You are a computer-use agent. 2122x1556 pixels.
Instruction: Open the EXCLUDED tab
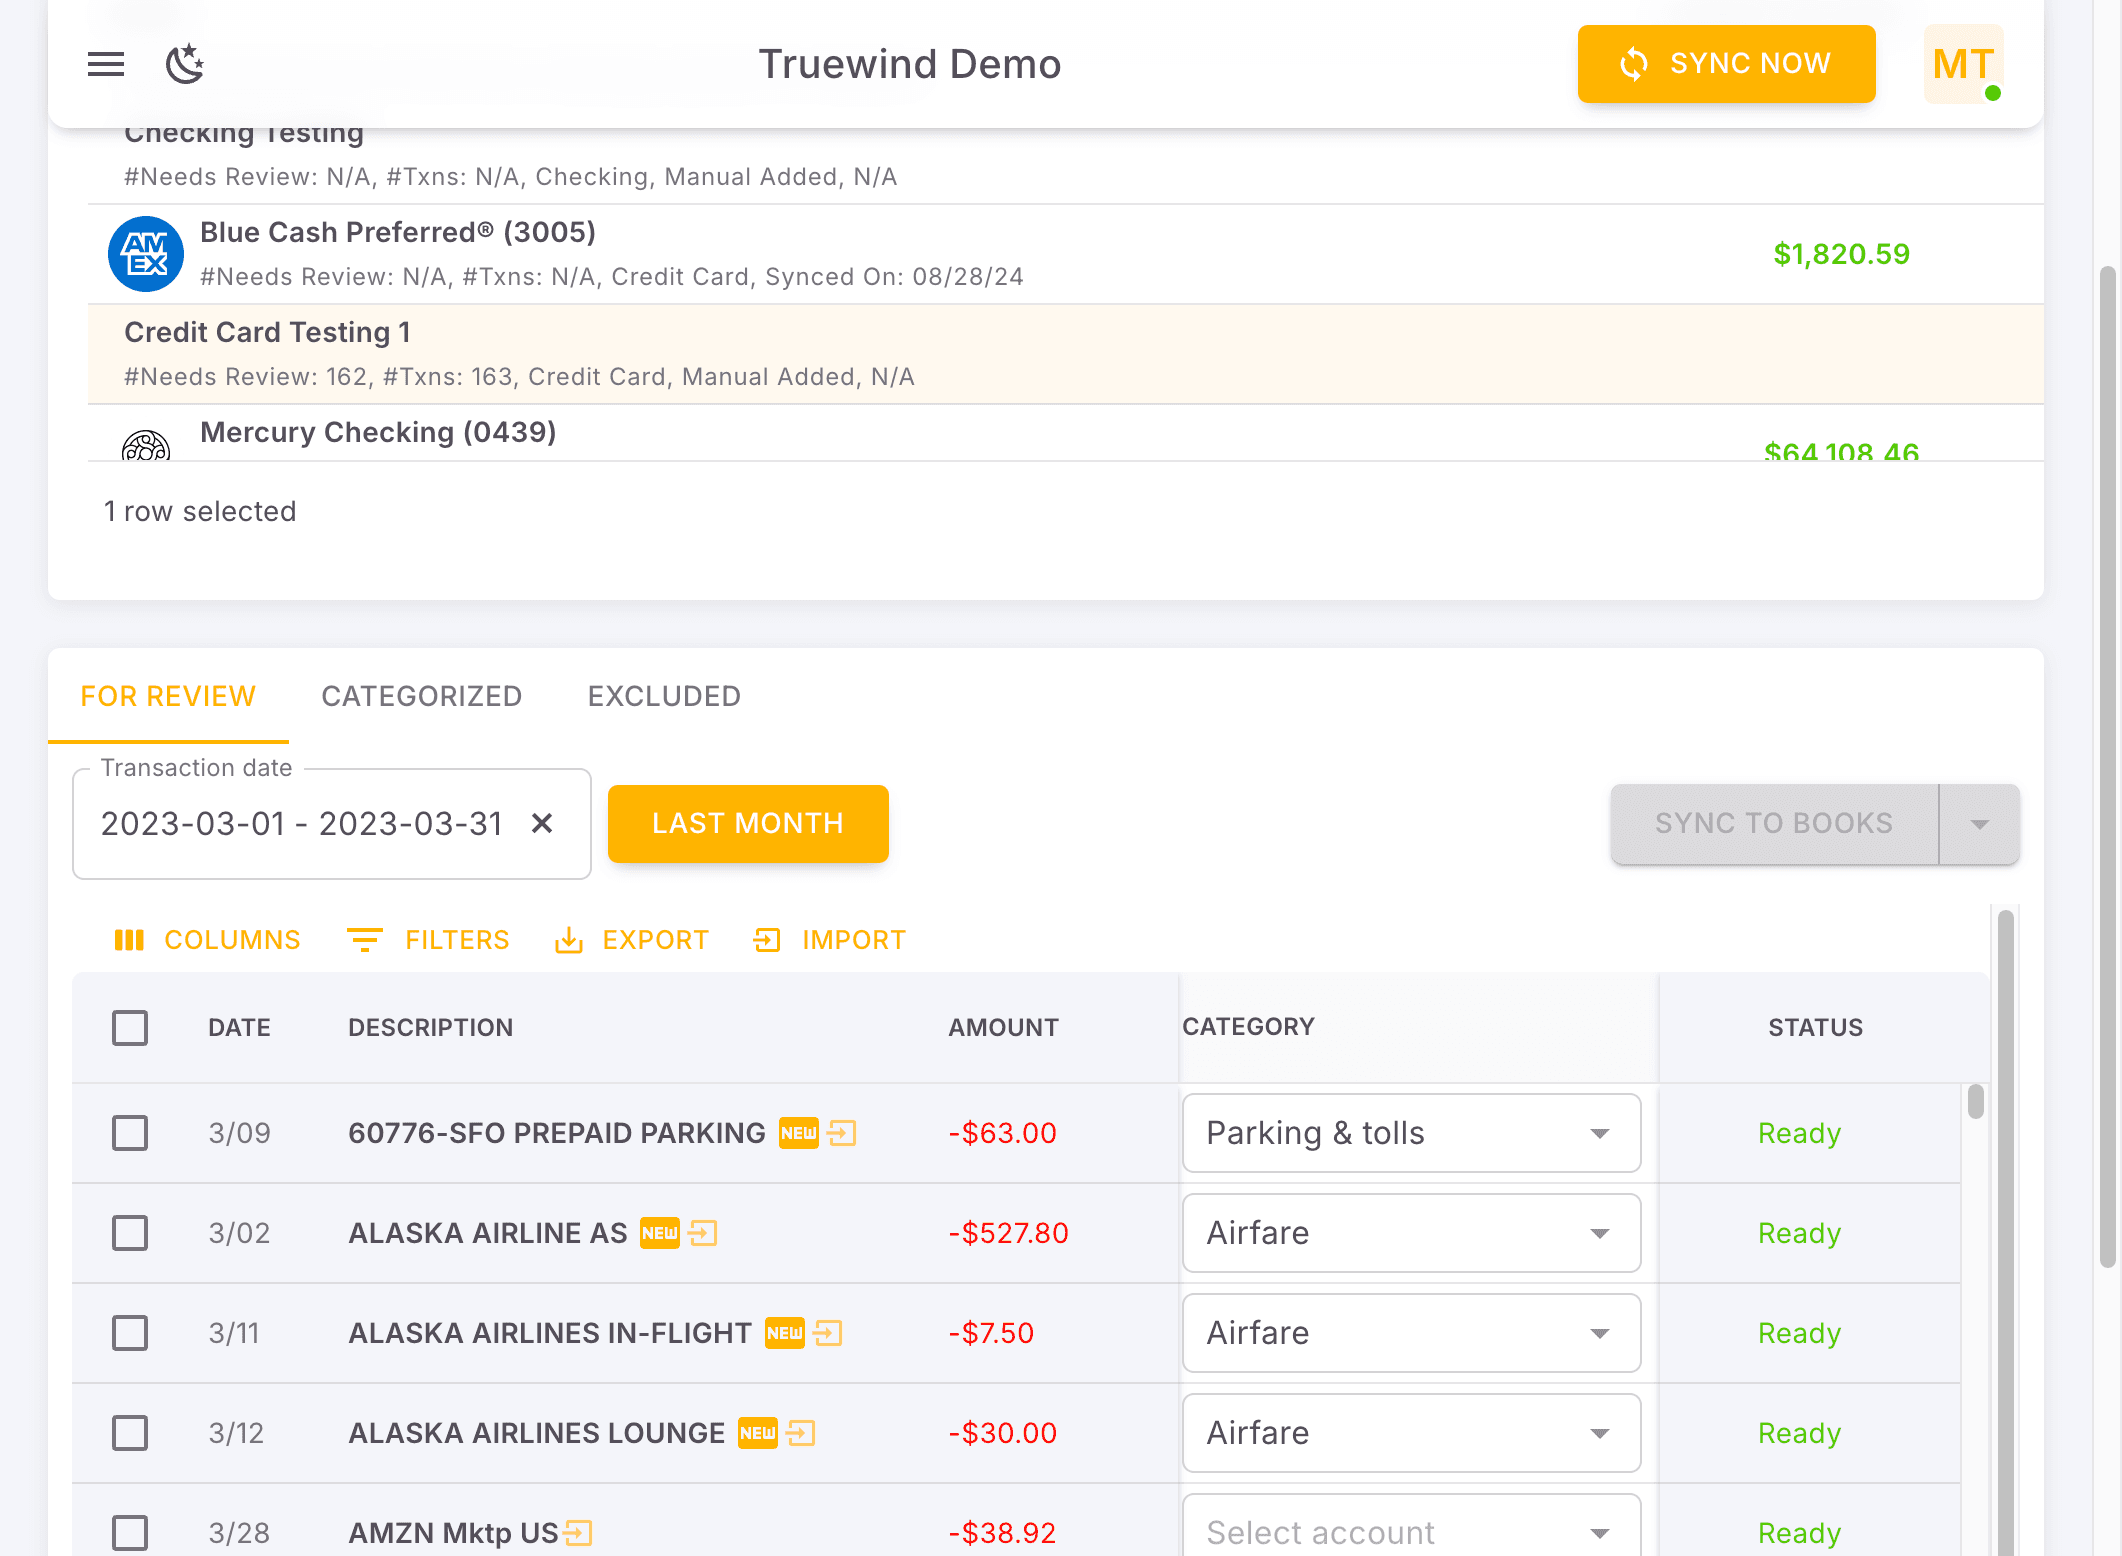[x=663, y=696]
